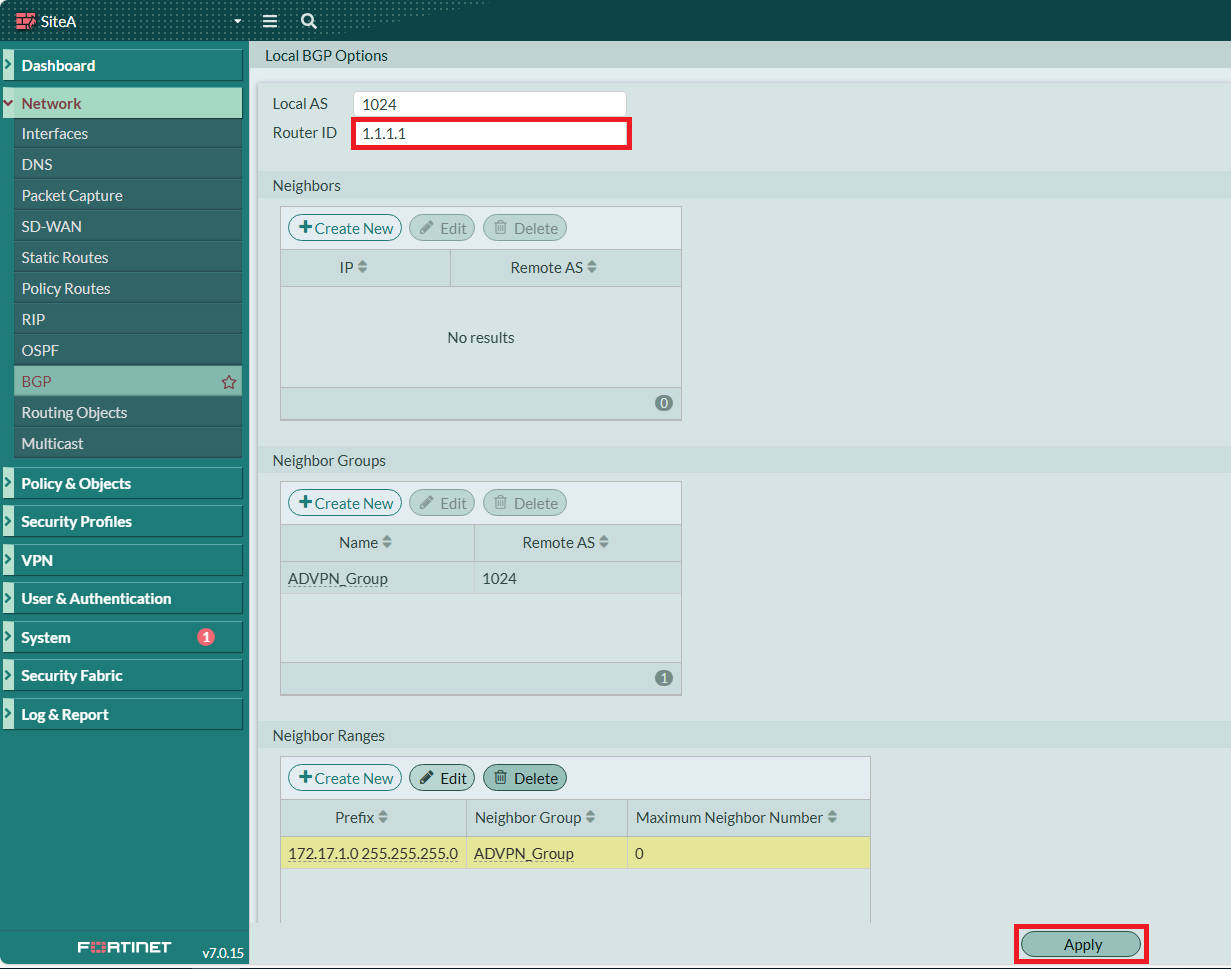This screenshot has height=969, width=1231.
Task: Click the Neighbor Groups count badge 1
Action: pos(664,678)
